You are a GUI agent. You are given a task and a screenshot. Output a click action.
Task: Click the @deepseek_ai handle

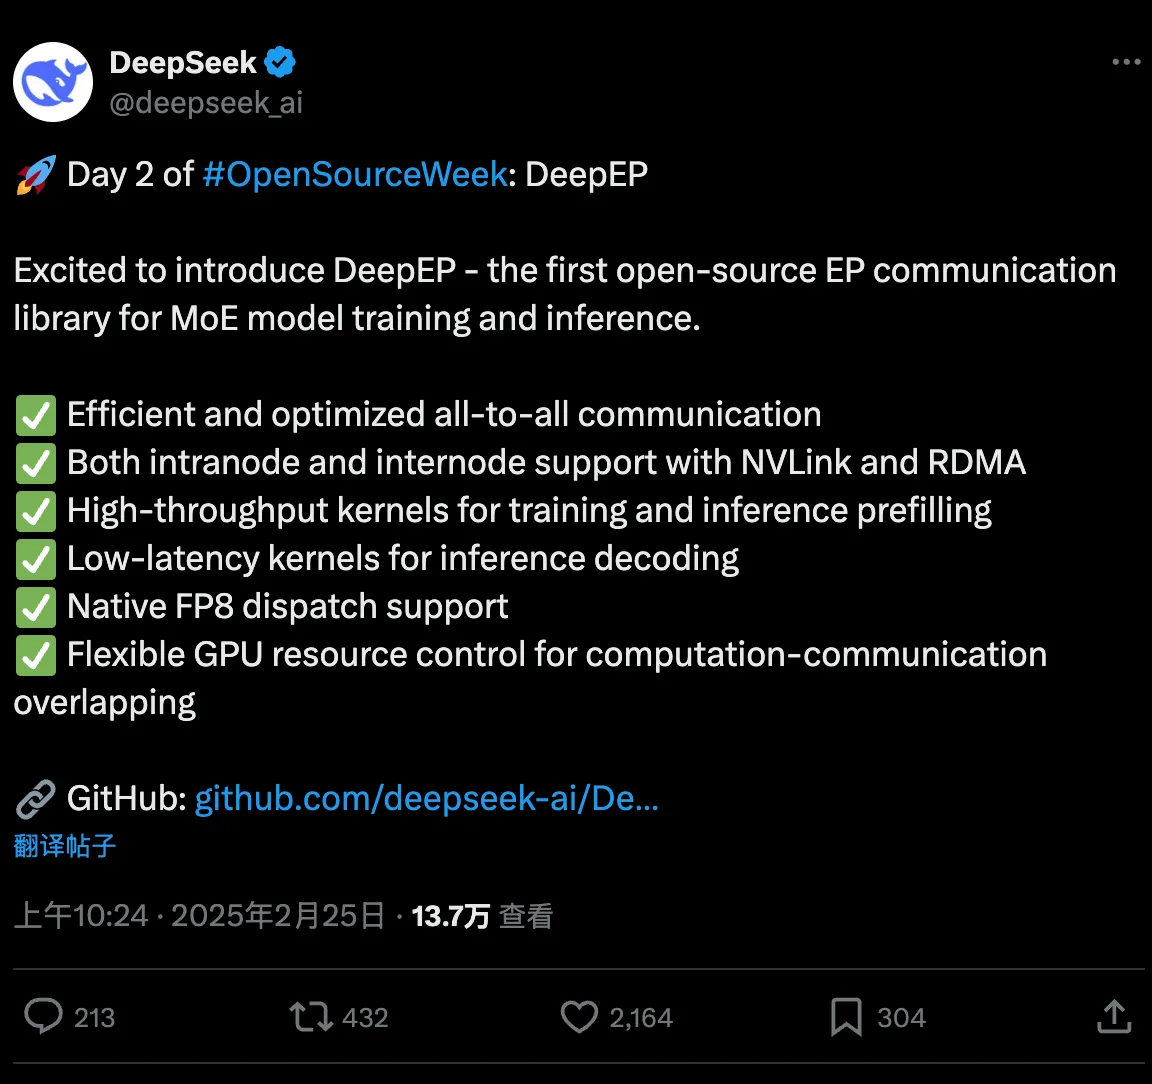pos(205,100)
